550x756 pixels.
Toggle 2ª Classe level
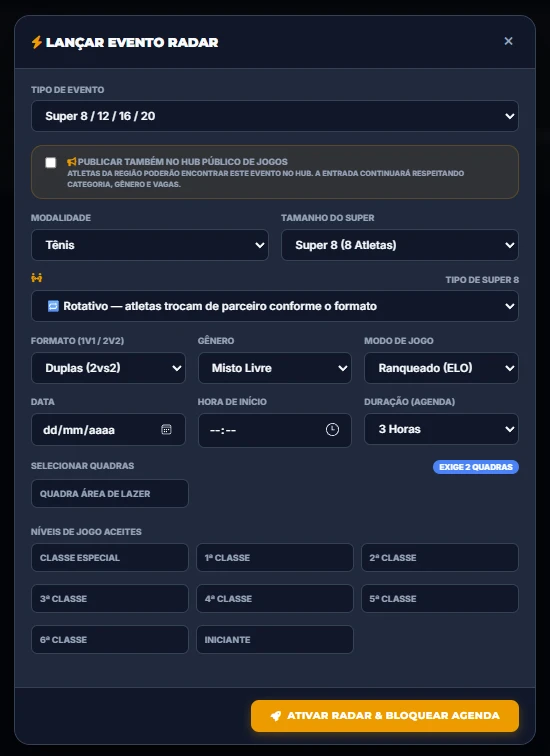[x=440, y=557]
